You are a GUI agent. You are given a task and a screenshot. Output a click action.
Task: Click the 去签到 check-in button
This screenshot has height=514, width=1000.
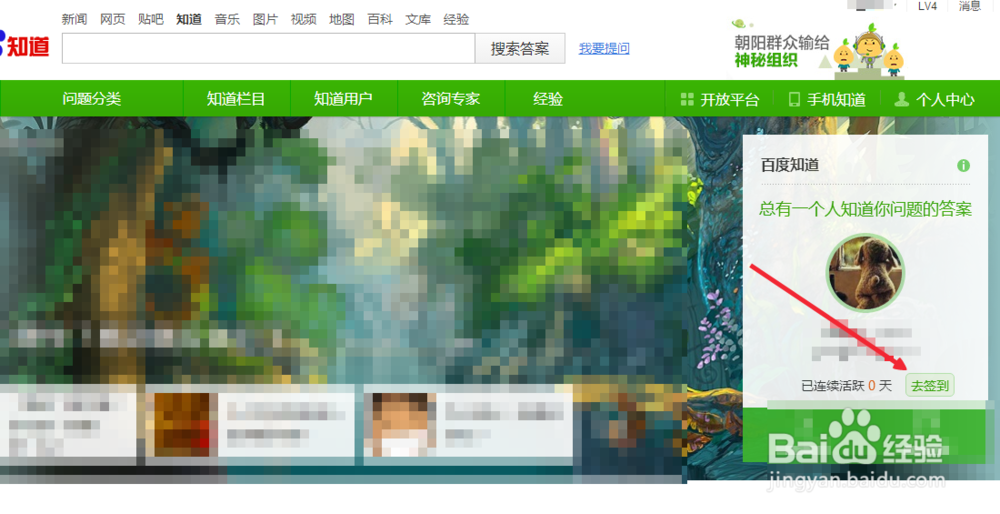coord(929,386)
